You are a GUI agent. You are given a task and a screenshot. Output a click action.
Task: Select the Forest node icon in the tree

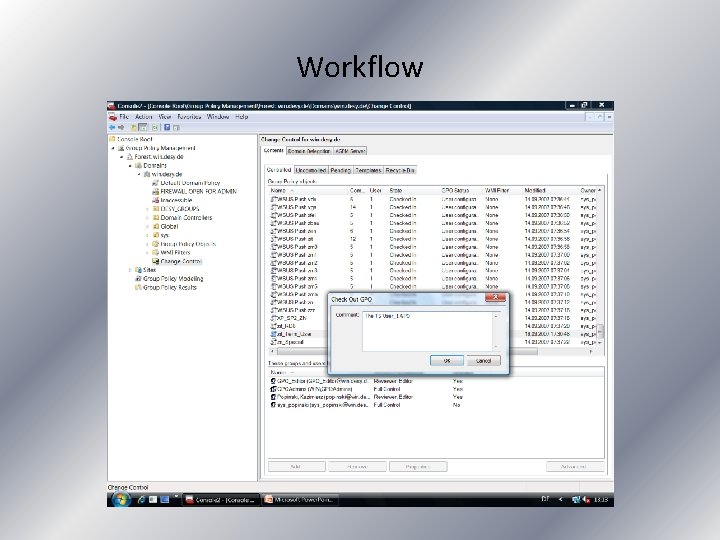(x=129, y=157)
